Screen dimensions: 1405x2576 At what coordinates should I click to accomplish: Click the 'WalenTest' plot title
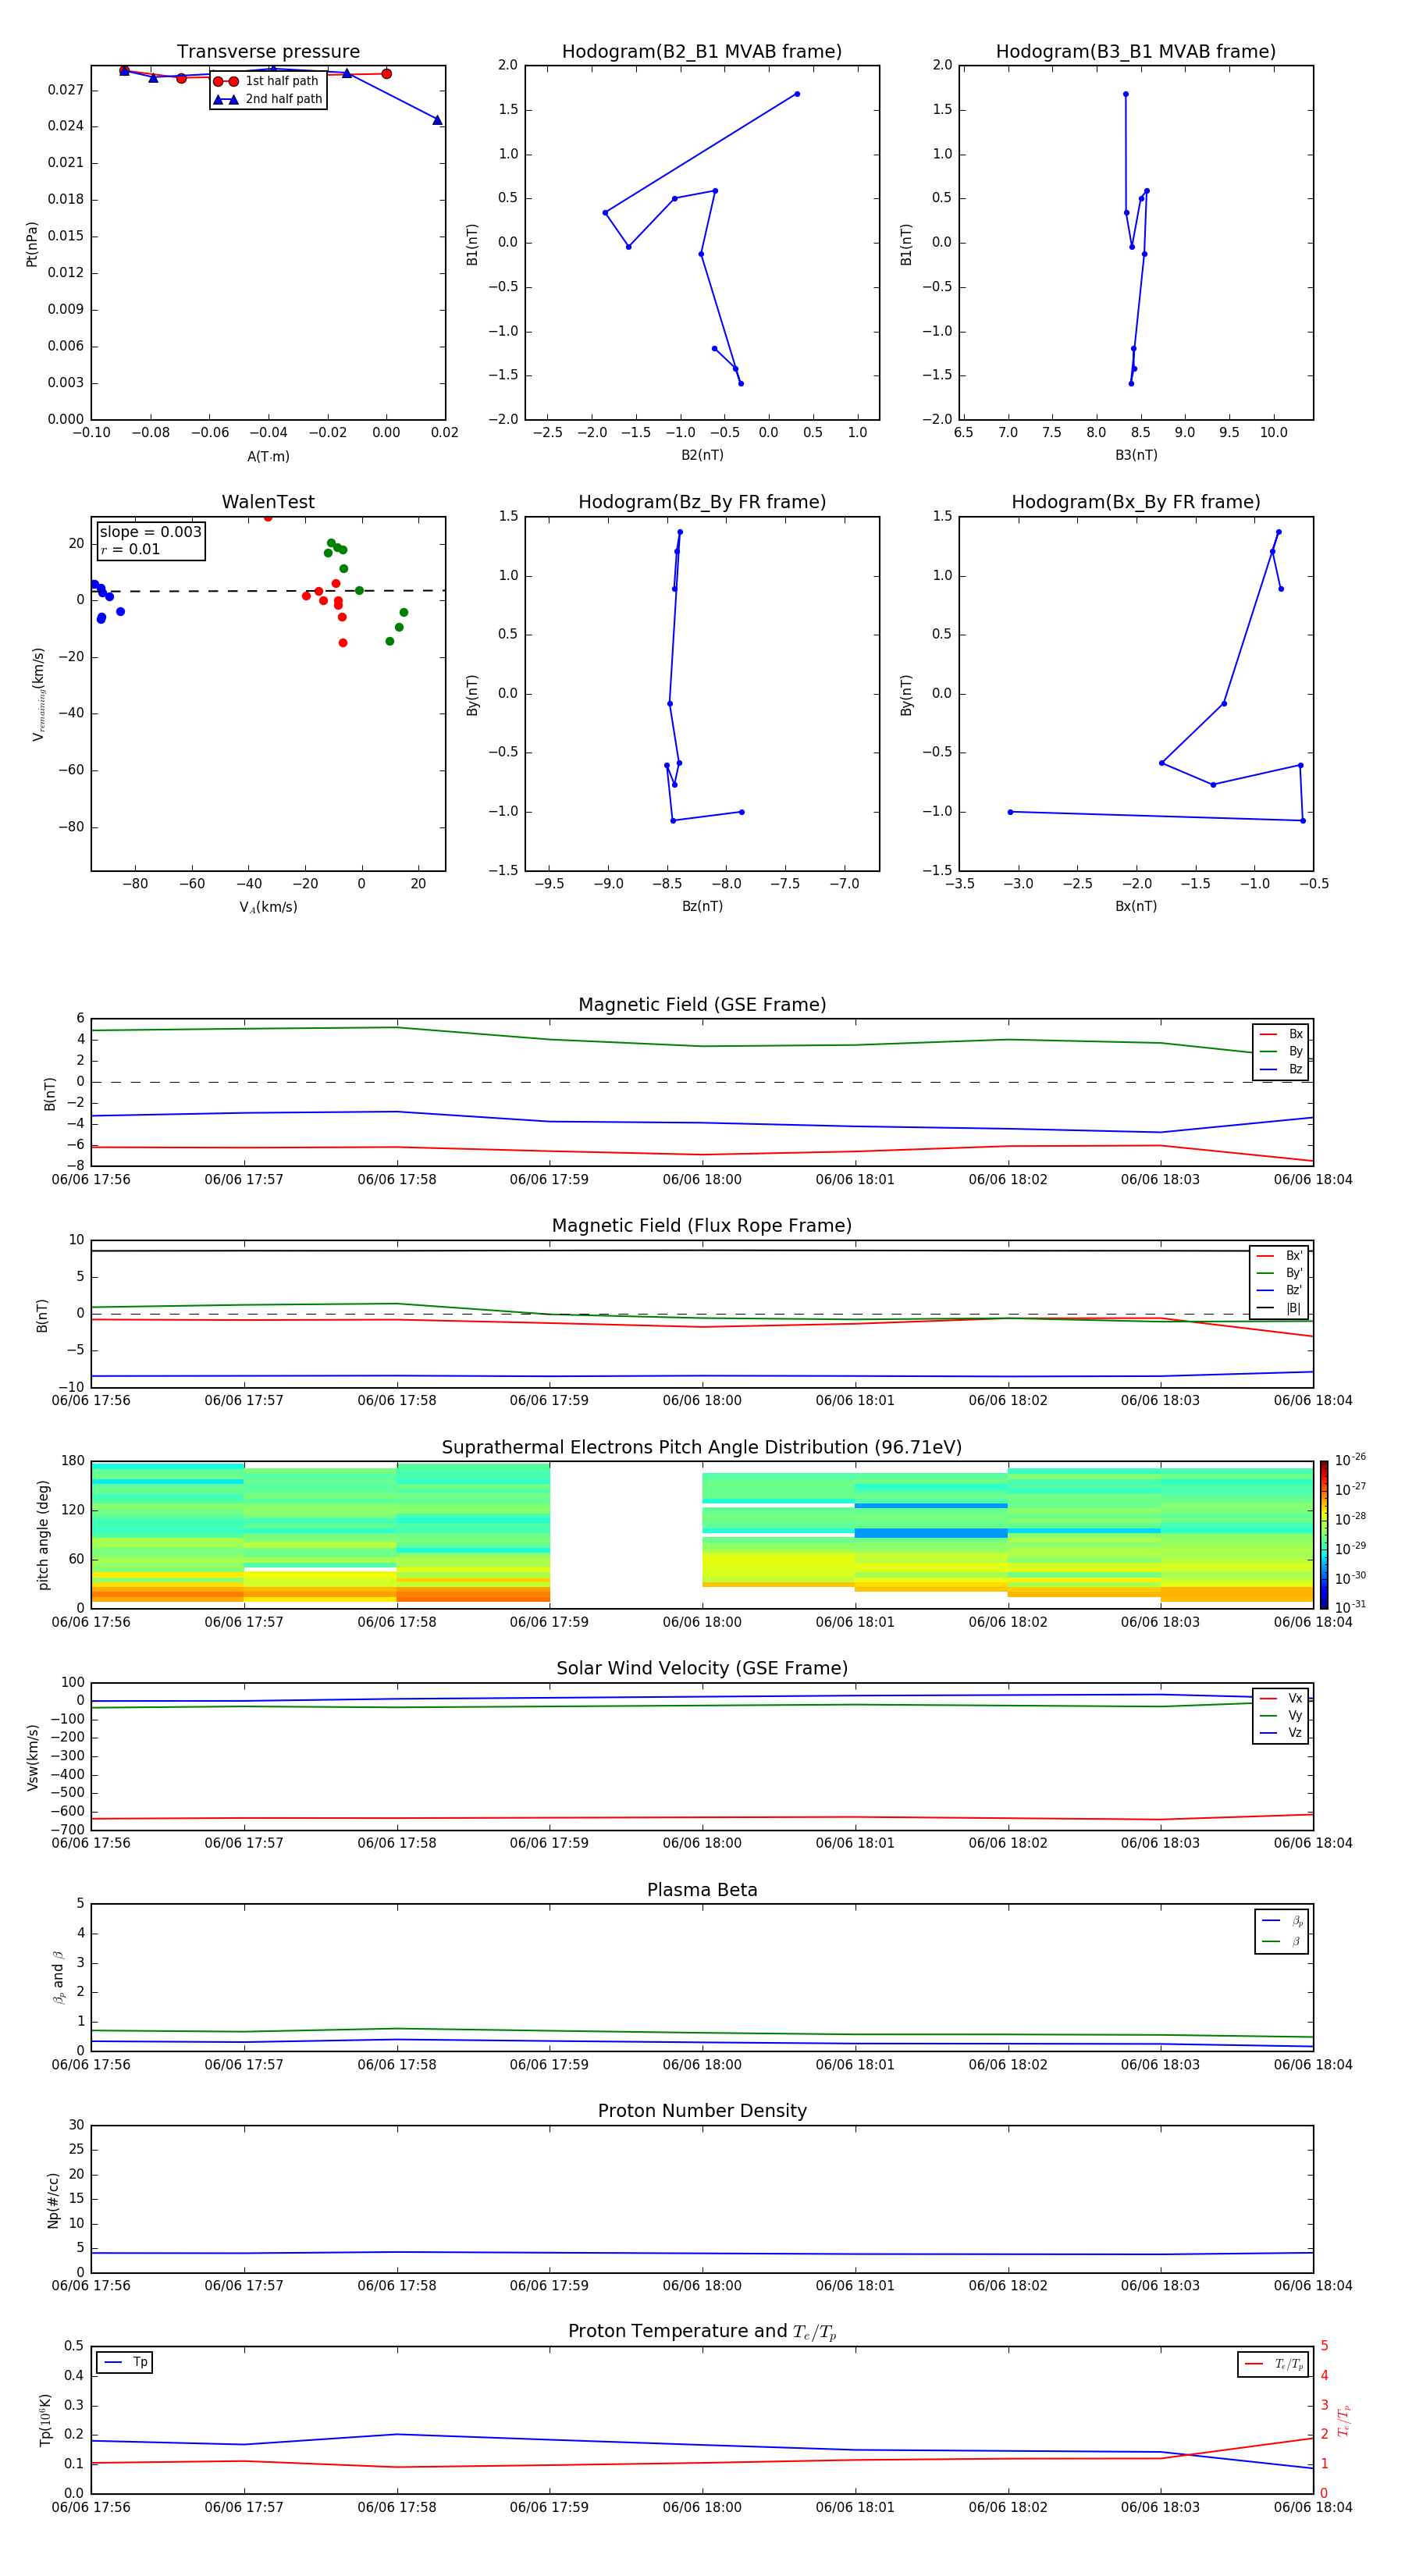coord(268,502)
